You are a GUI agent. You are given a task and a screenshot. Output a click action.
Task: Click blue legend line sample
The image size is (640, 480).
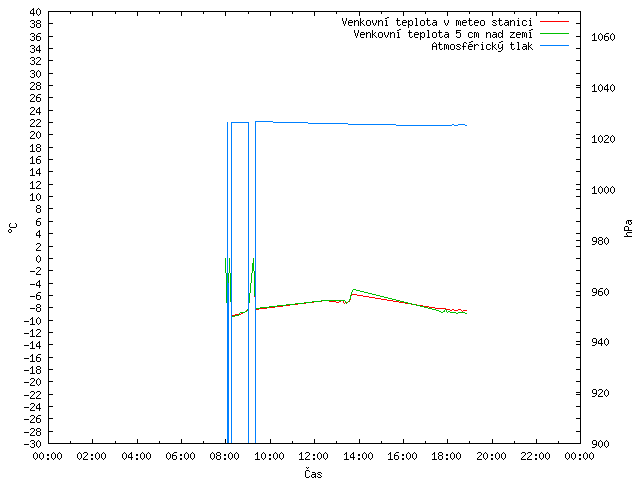pos(554,46)
